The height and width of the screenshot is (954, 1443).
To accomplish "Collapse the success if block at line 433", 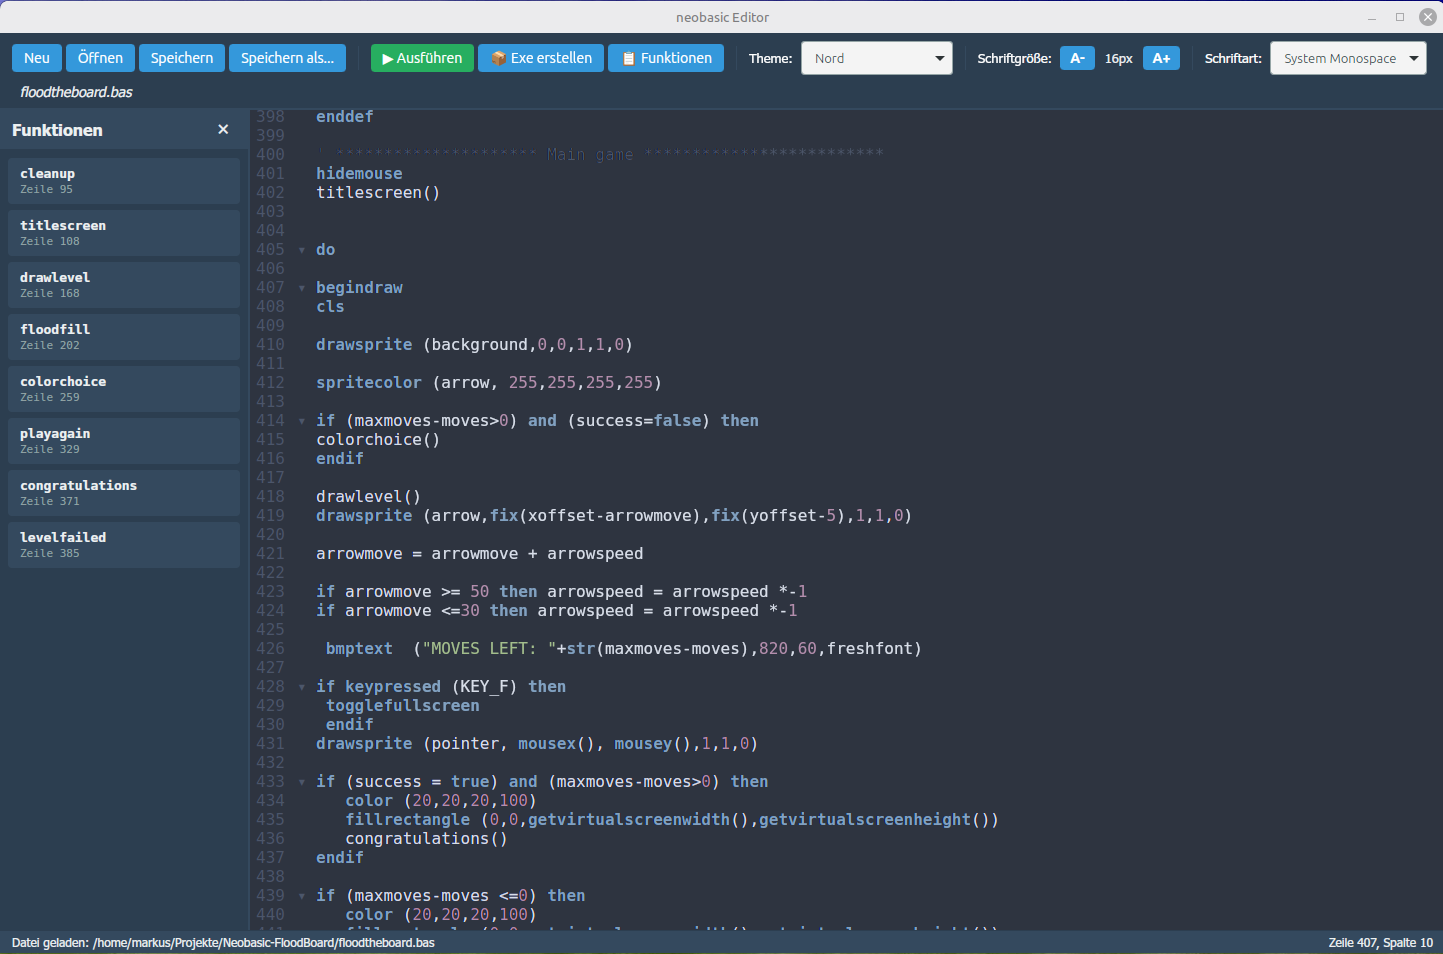I will (302, 782).
